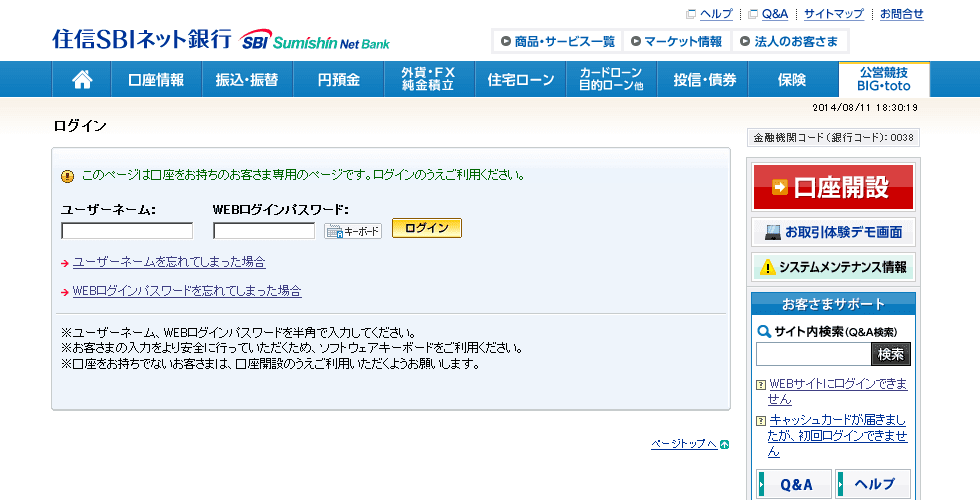Viewport: 980px width, 500px height.
Task: Open WEBサイトにログインできません link
Action: click(838, 391)
